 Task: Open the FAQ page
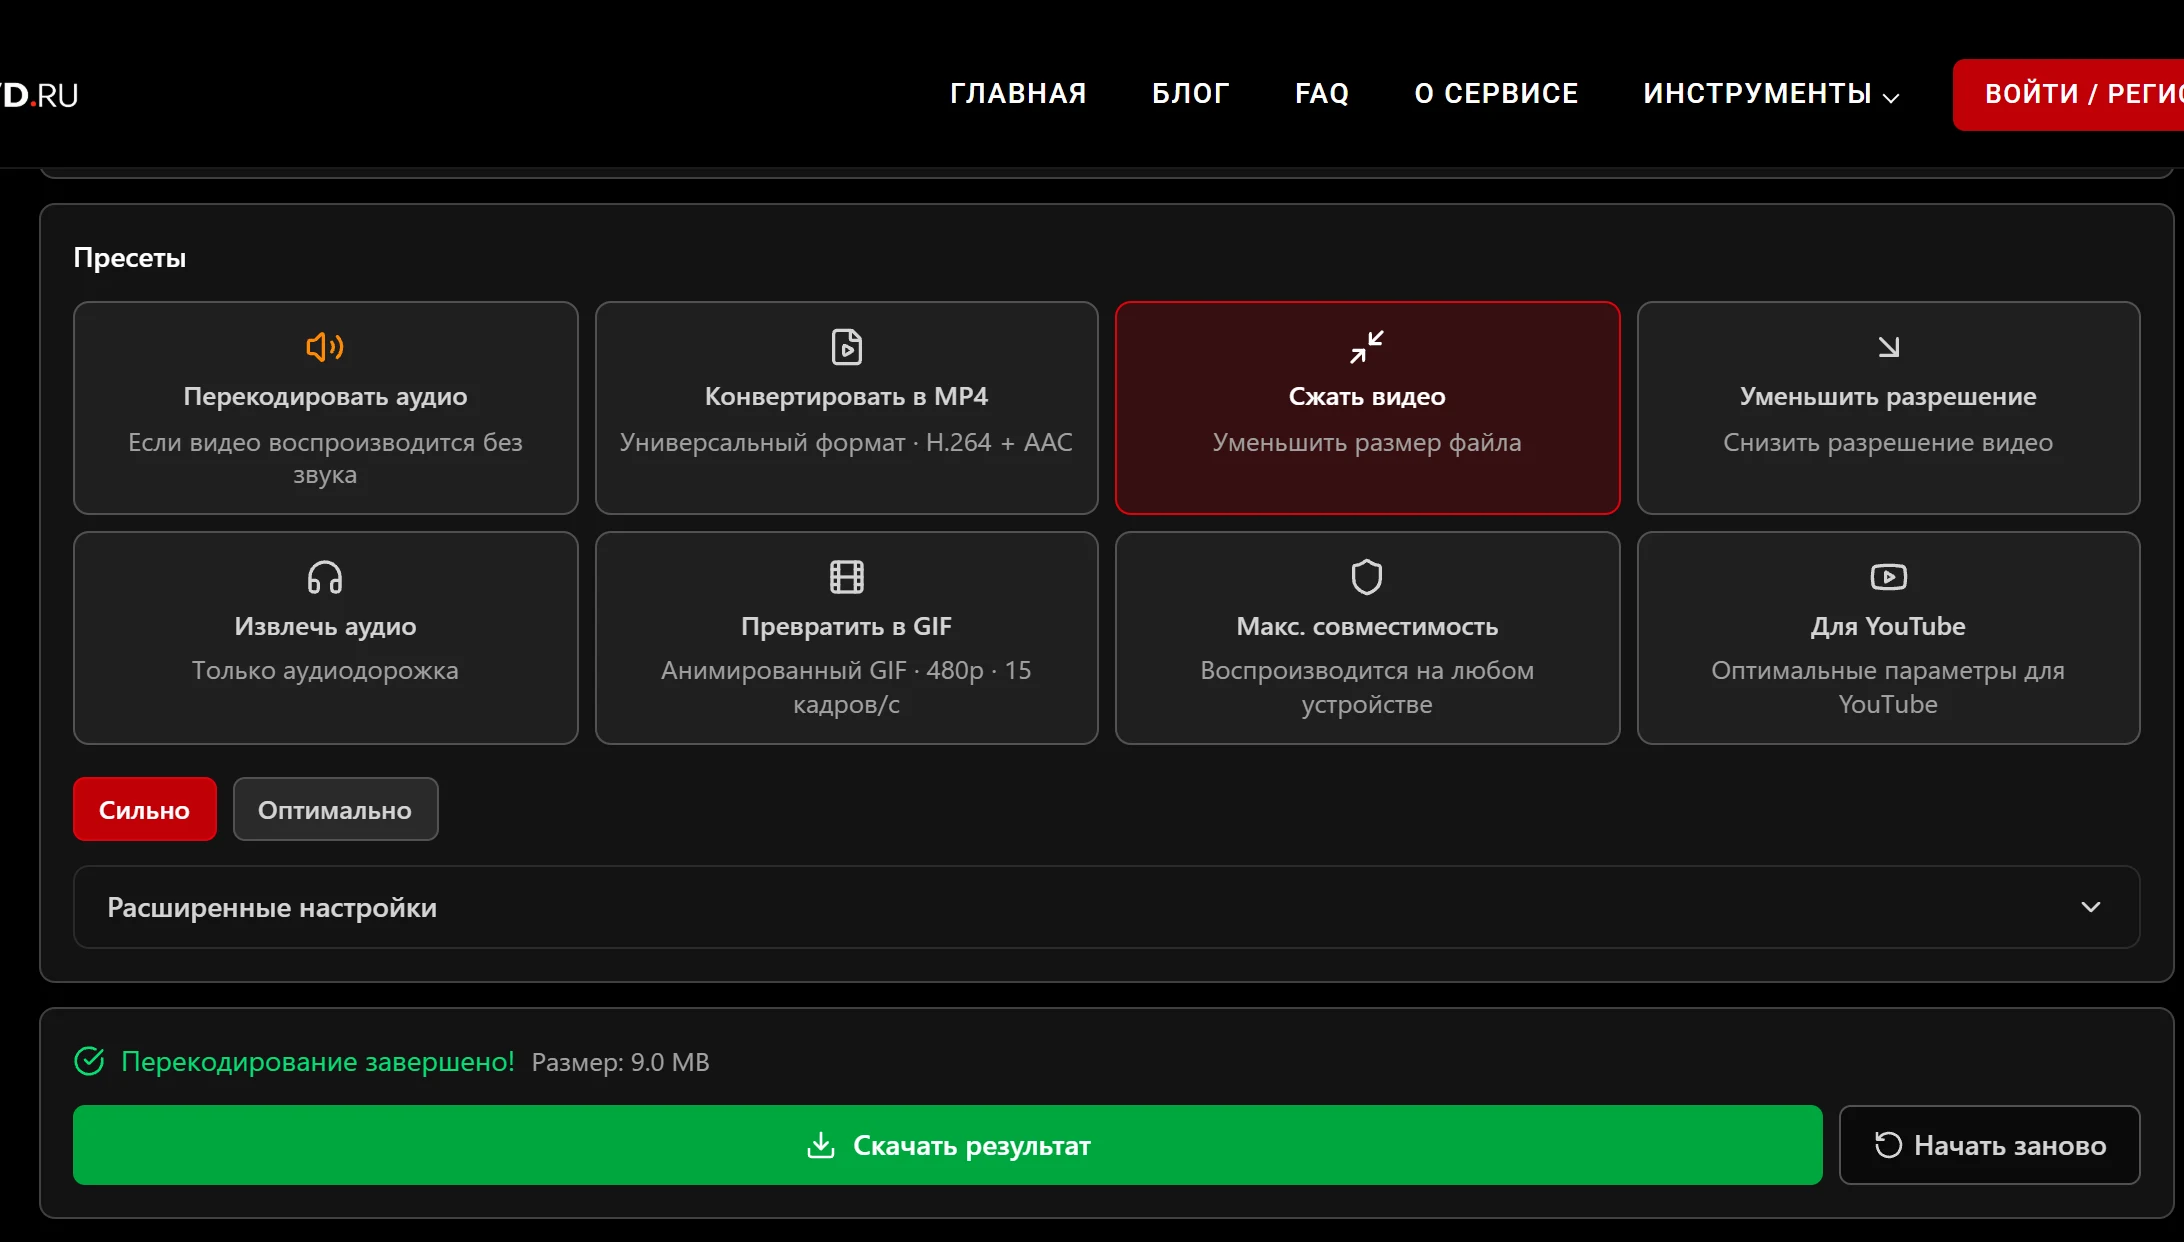1322,94
